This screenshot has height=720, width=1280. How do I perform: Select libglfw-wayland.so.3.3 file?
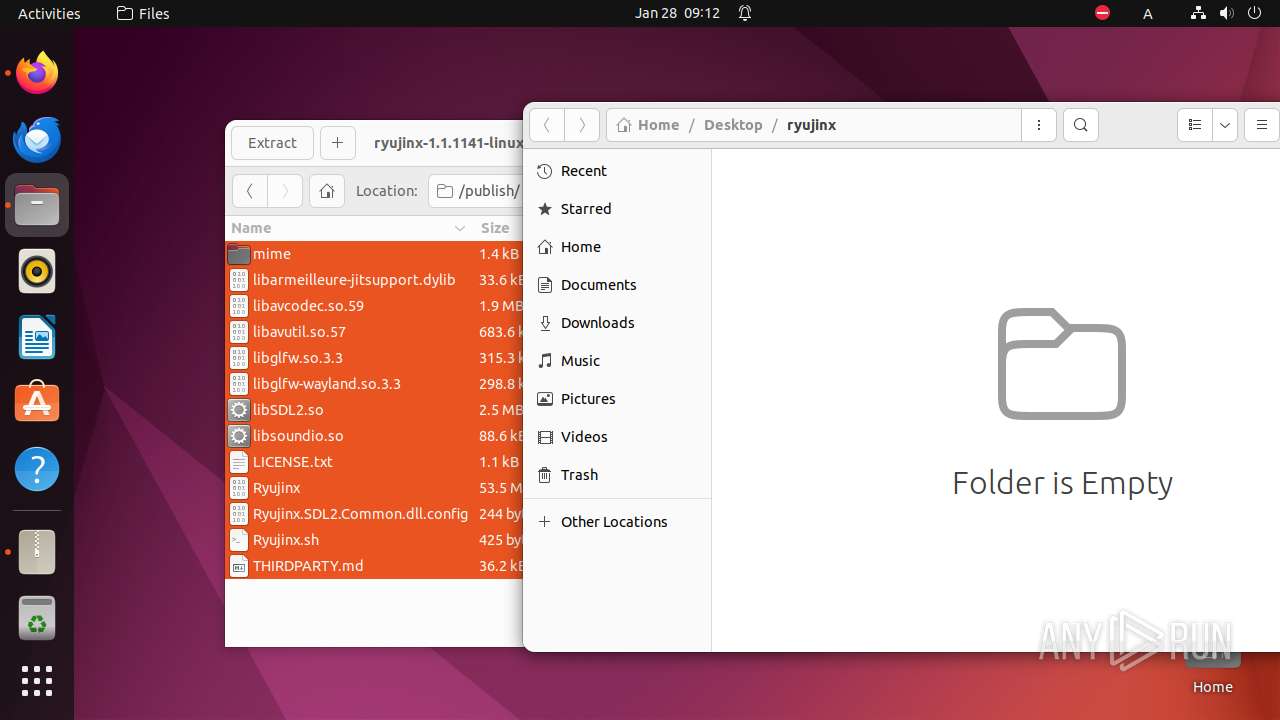(x=375, y=384)
